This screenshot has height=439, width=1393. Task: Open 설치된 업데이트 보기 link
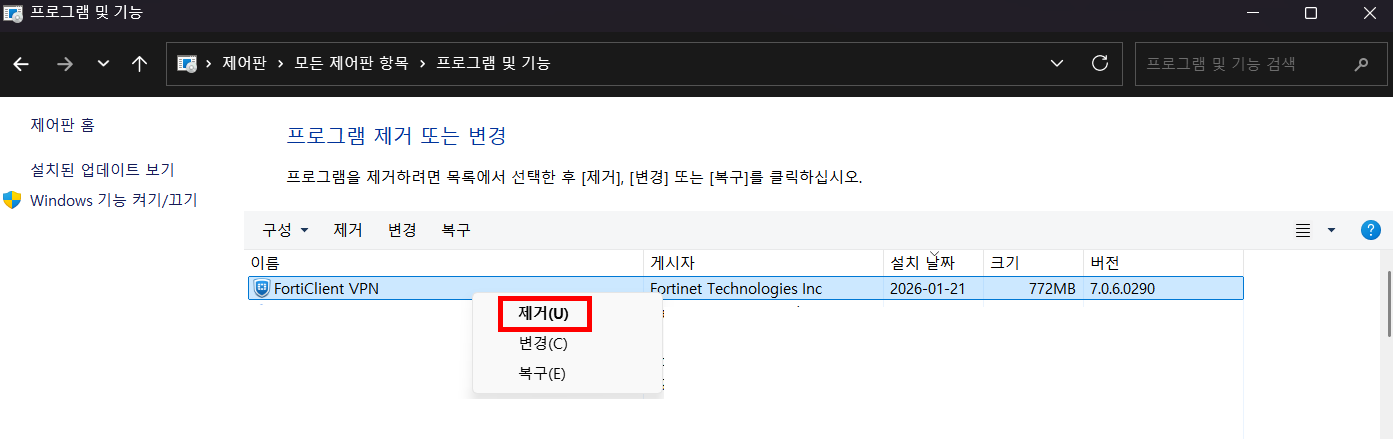pos(103,169)
